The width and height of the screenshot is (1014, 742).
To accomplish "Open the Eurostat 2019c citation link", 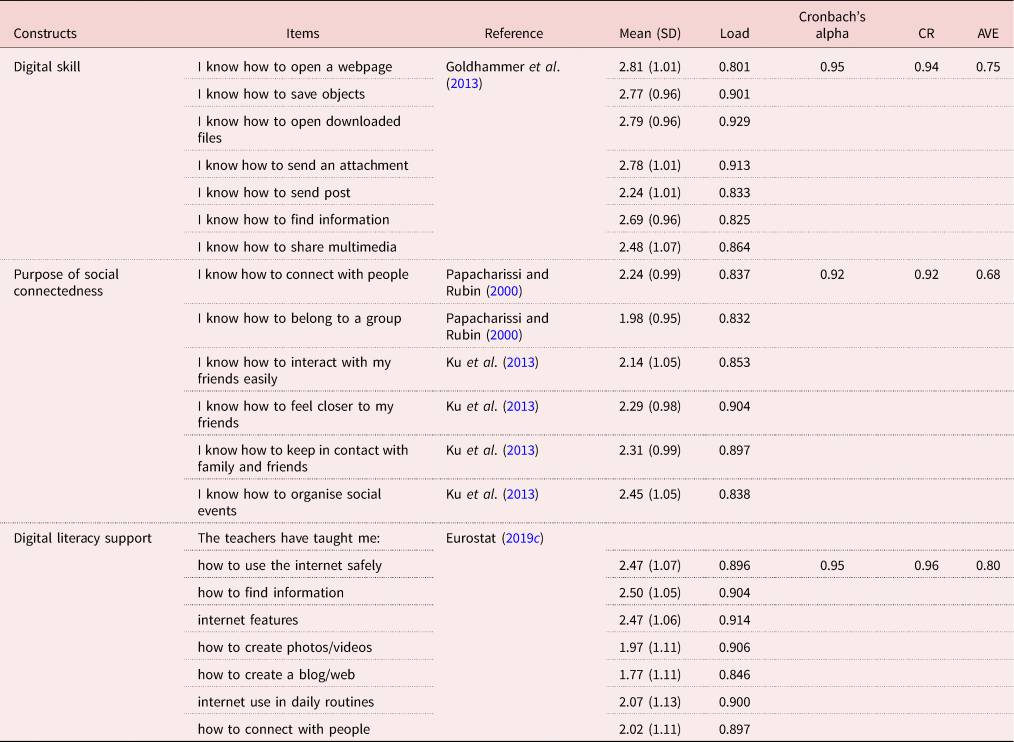I will pyautogui.click(x=525, y=538).
